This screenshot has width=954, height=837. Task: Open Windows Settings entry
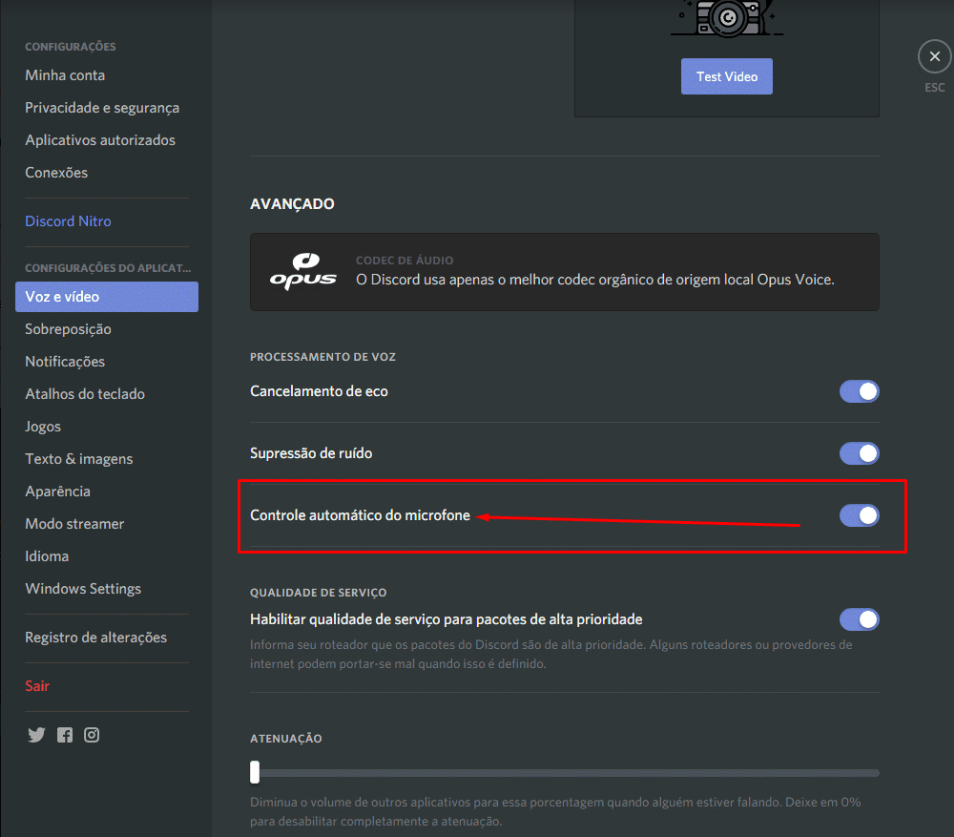point(83,589)
